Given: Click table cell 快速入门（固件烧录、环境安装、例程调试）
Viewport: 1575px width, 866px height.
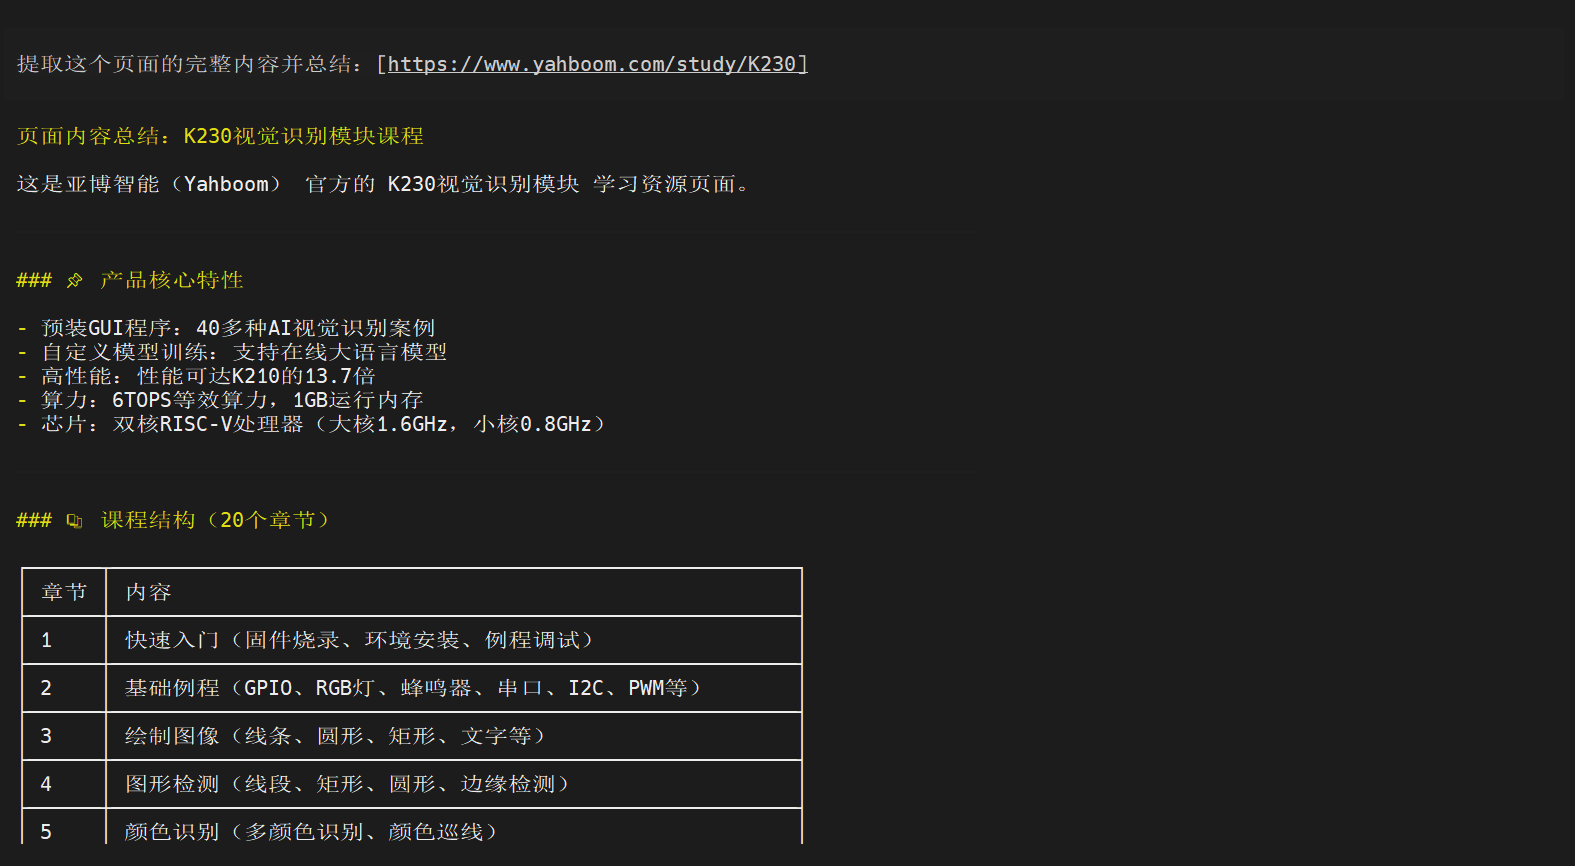Looking at the screenshot, I should [454, 640].
